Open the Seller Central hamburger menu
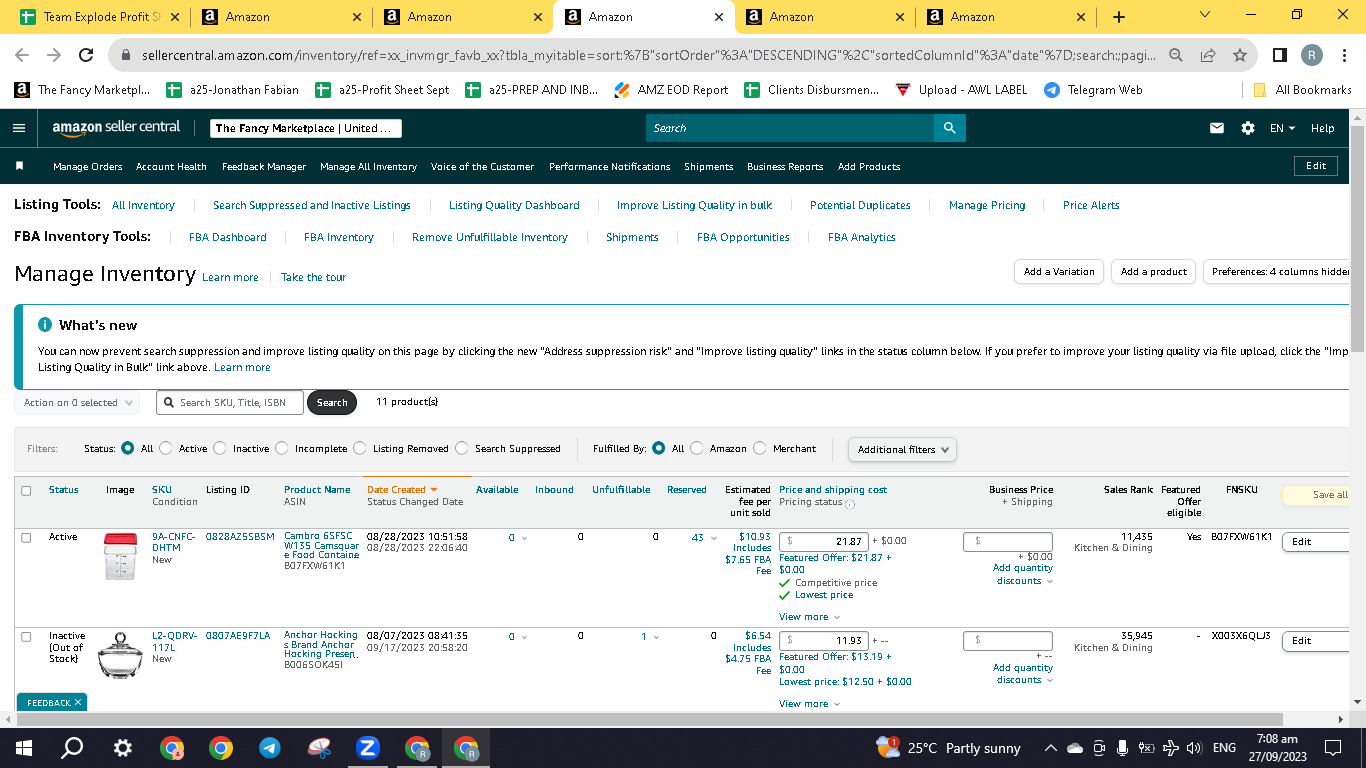The image size is (1366, 768). pyautogui.click(x=19, y=128)
